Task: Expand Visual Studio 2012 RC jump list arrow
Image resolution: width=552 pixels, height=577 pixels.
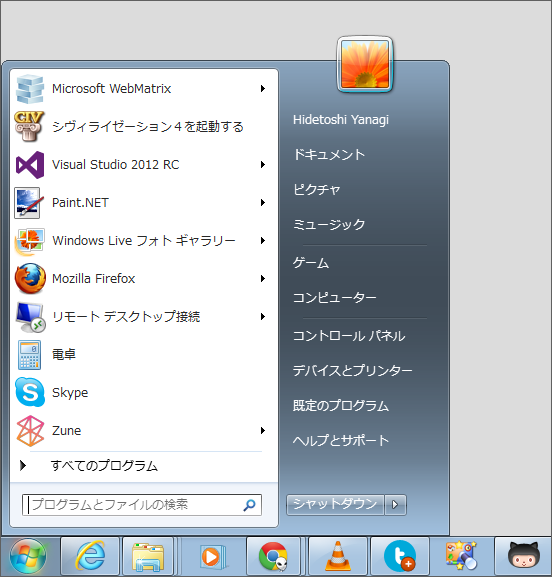Action: pos(263,164)
